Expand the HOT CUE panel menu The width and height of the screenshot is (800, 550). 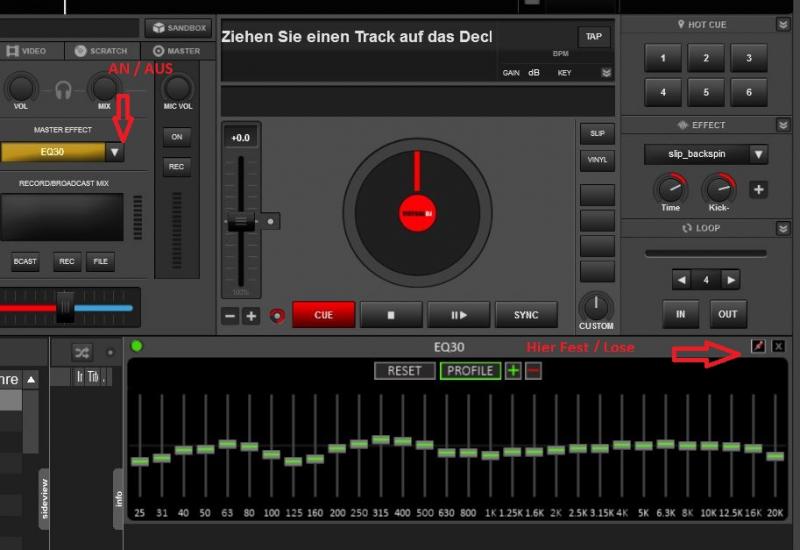click(783, 24)
